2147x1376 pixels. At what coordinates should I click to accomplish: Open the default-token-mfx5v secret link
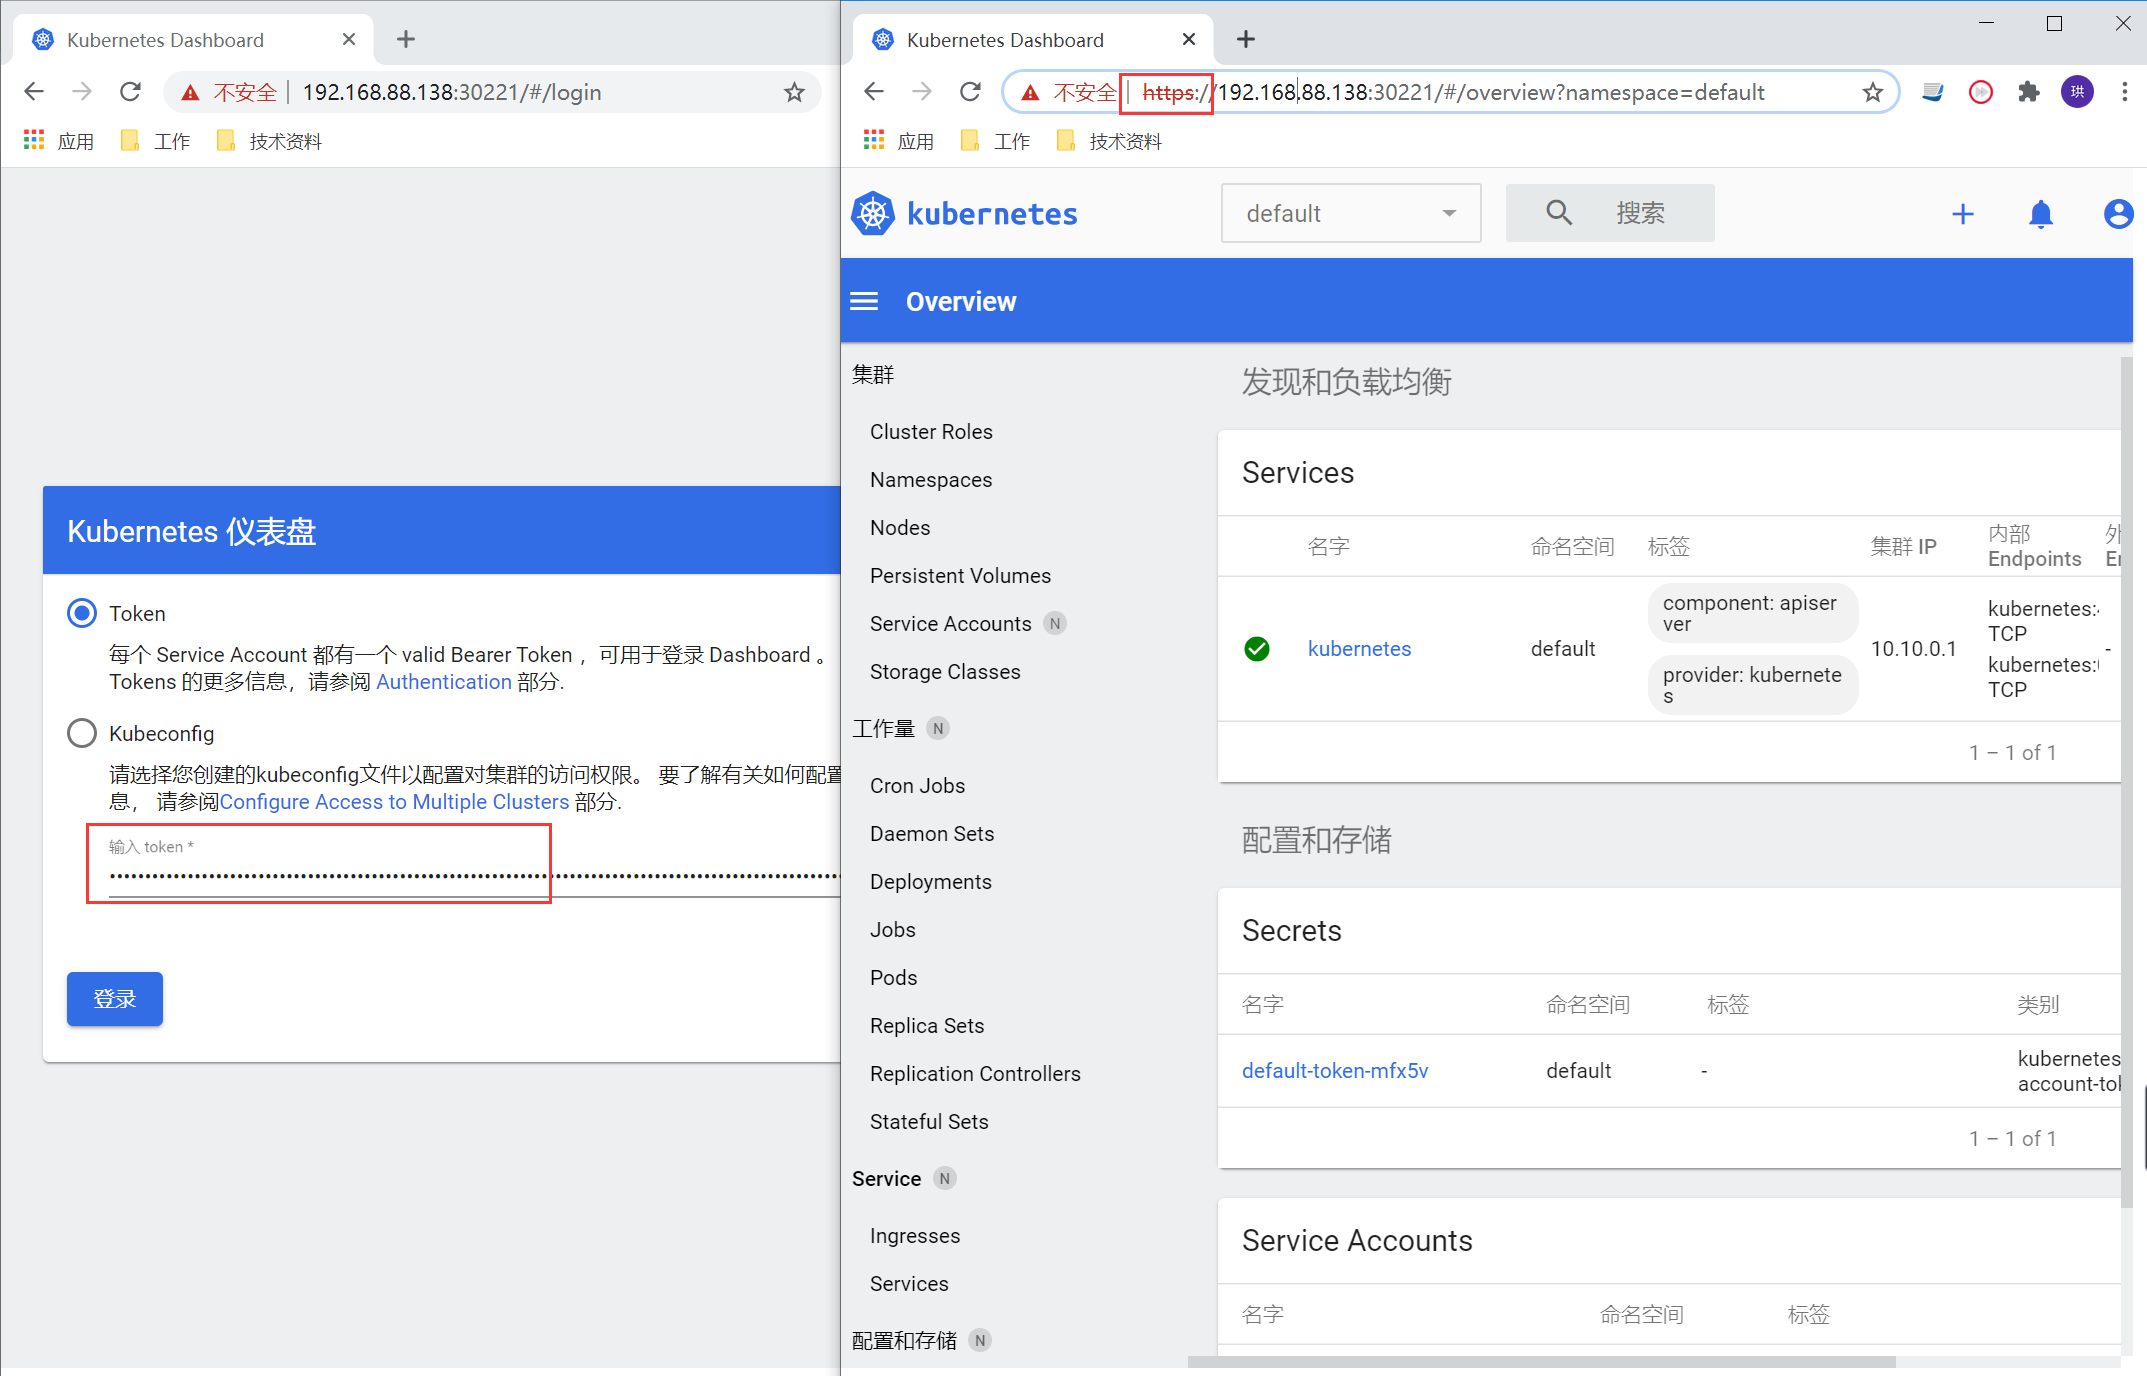1334,1071
